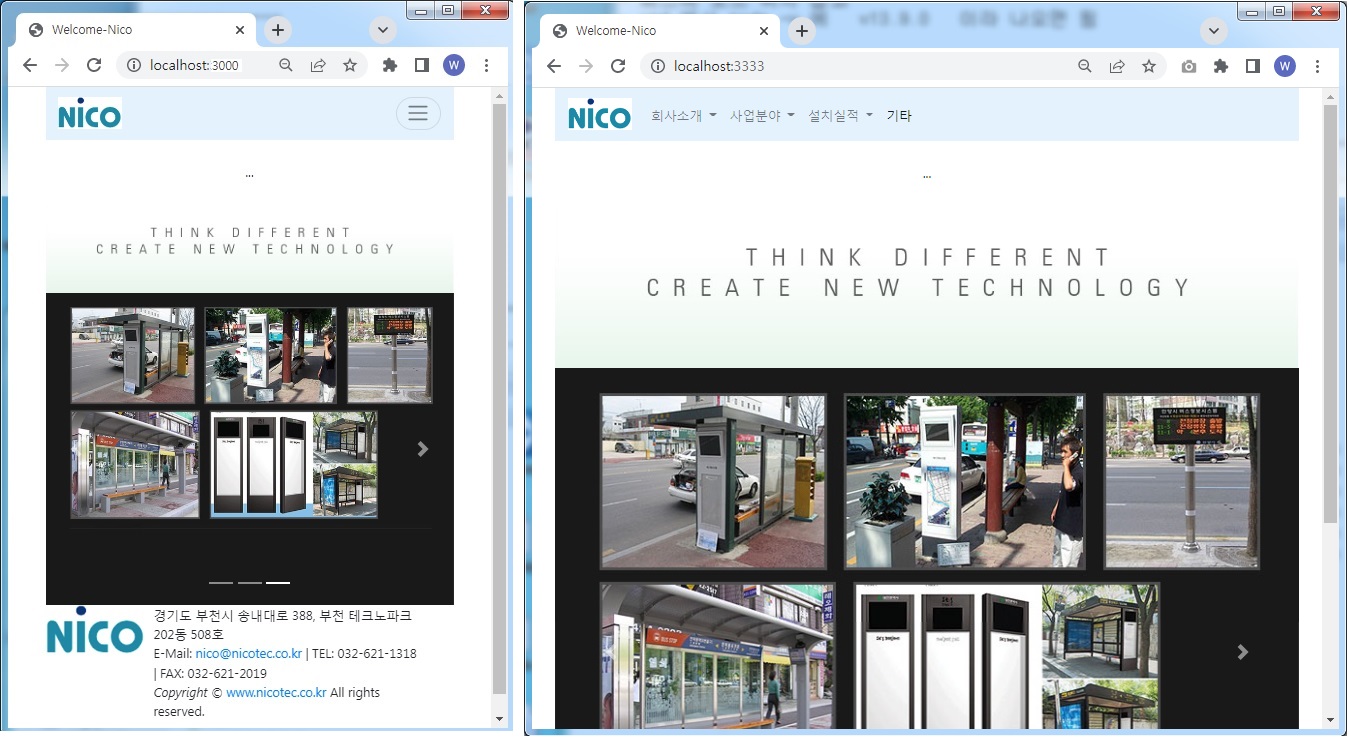Select Welcome-Nico tab in right window
This screenshot has height=738, width=1349.
(x=661, y=31)
